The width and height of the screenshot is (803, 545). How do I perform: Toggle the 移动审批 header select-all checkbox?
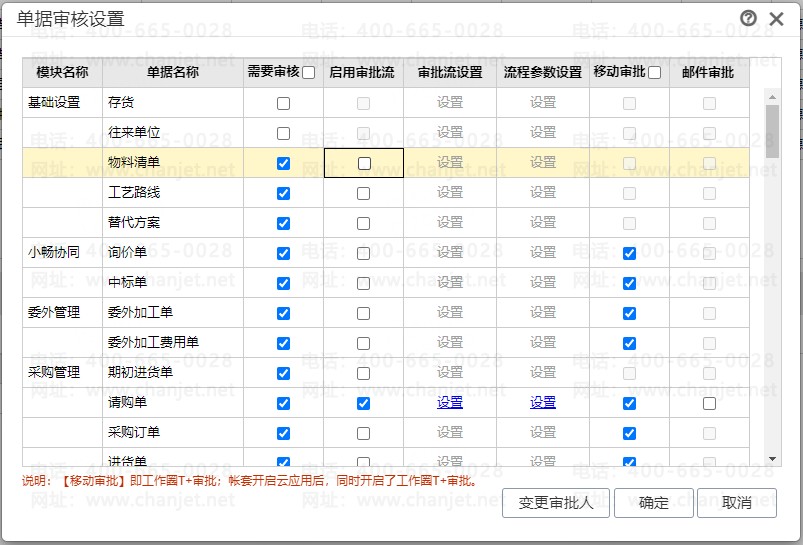coord(654,73)
